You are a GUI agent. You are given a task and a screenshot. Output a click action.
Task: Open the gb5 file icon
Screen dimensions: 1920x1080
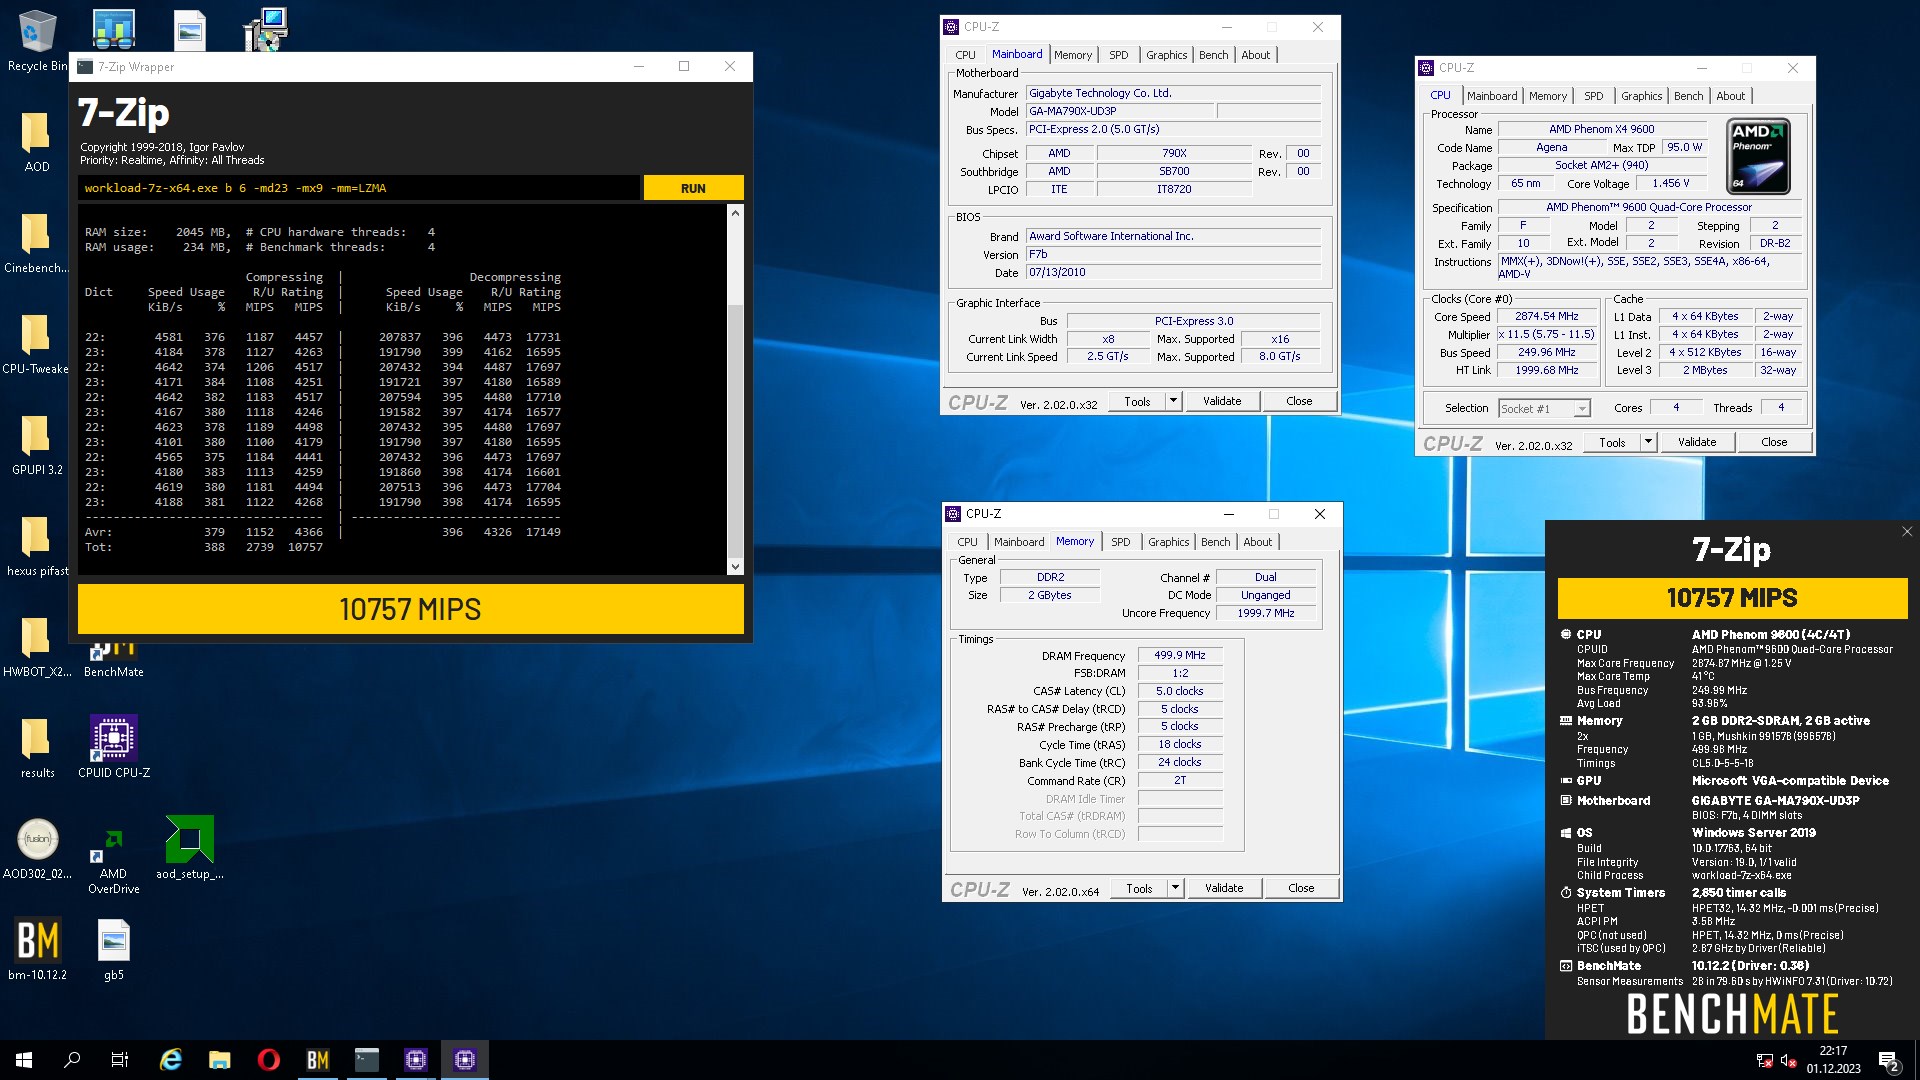click(x=113, y=949)
